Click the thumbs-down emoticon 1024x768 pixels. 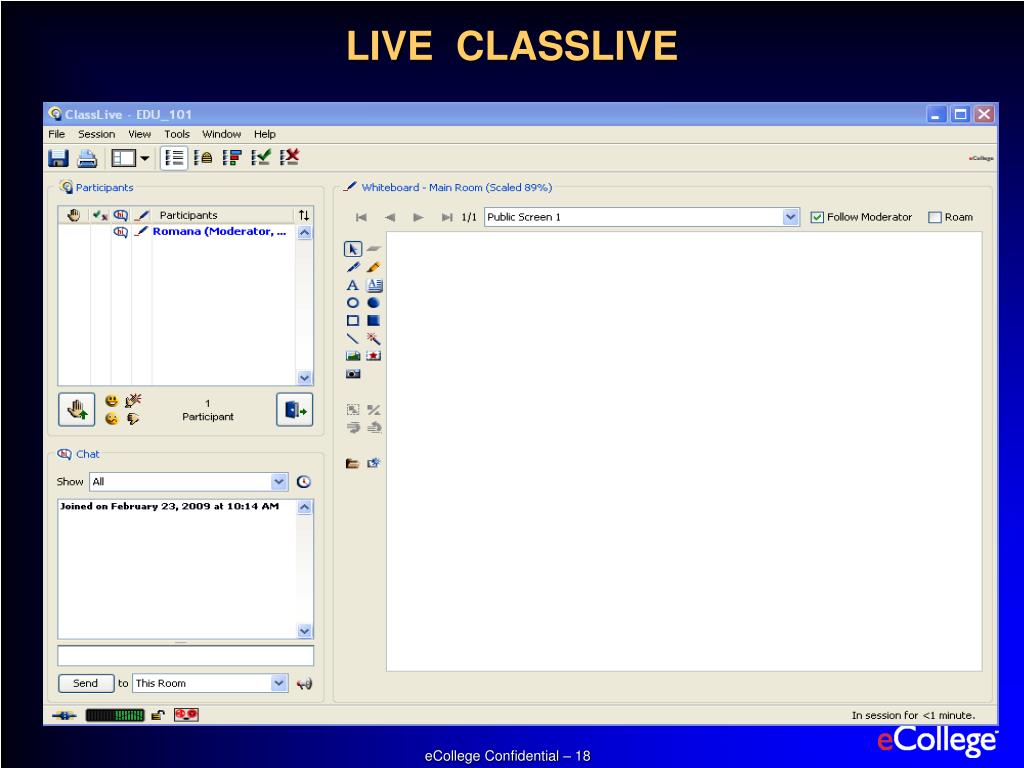(133, 419)
